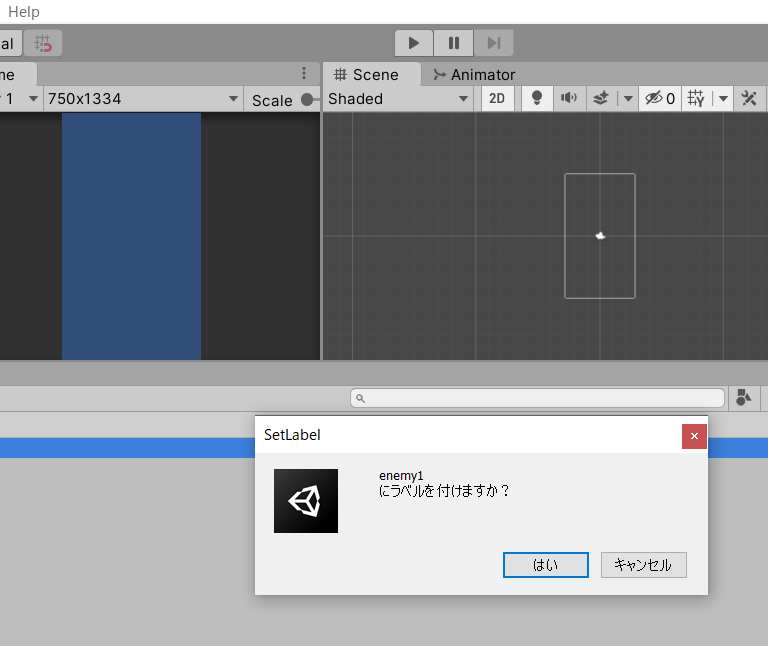768x646 pixels.
Task: Close the SetLabel dialog with red X
Action: 694,436
